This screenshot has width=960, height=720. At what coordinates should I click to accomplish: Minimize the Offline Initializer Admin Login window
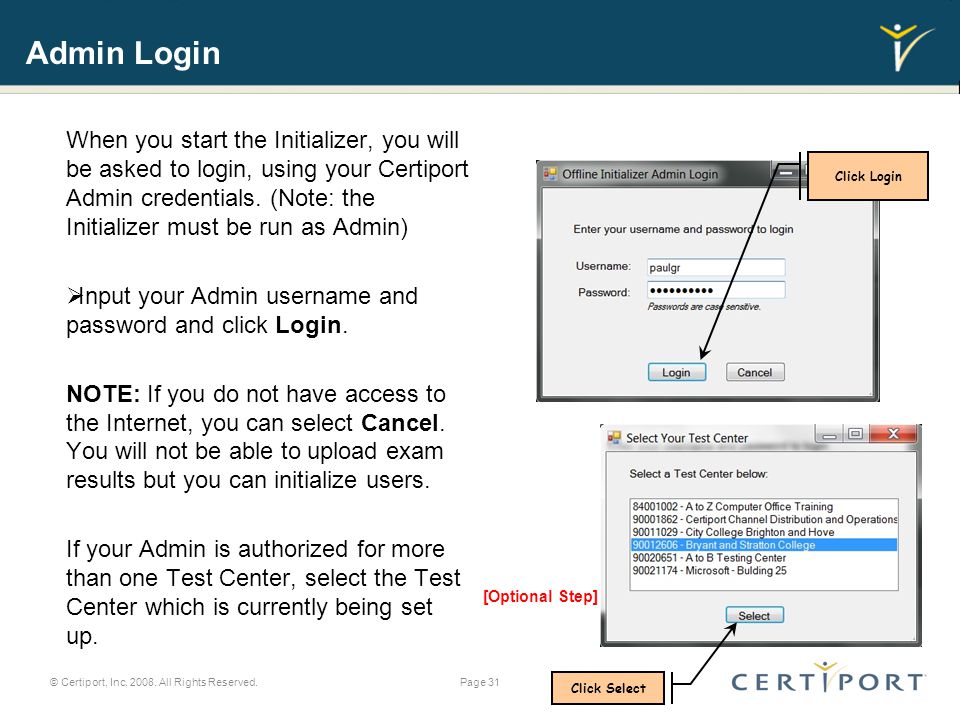[786, 173]
